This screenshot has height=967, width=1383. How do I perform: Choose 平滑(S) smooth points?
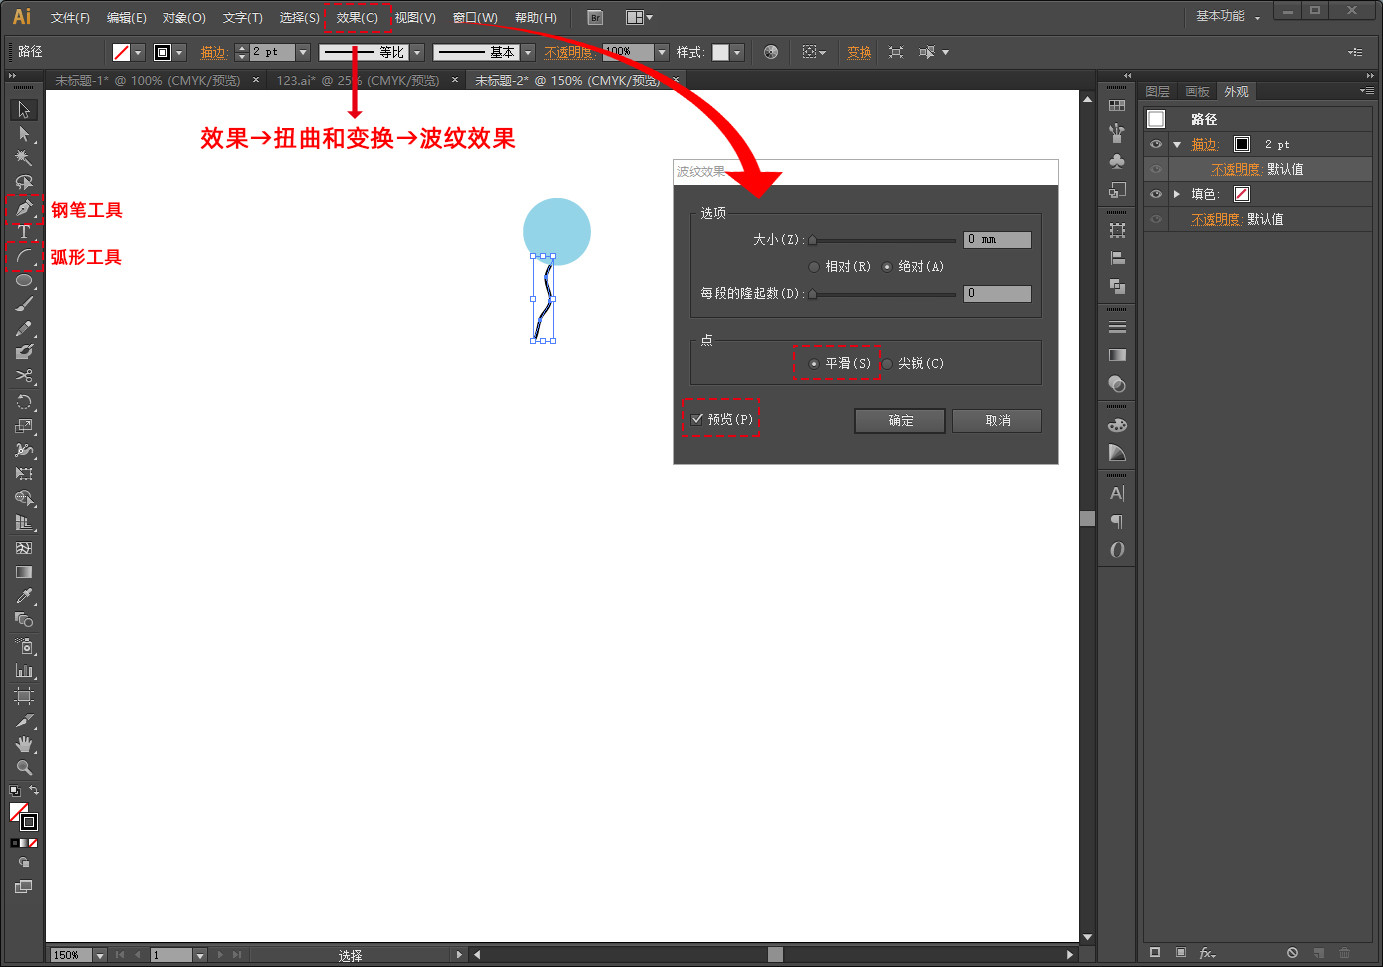click(x=814, y=364)
